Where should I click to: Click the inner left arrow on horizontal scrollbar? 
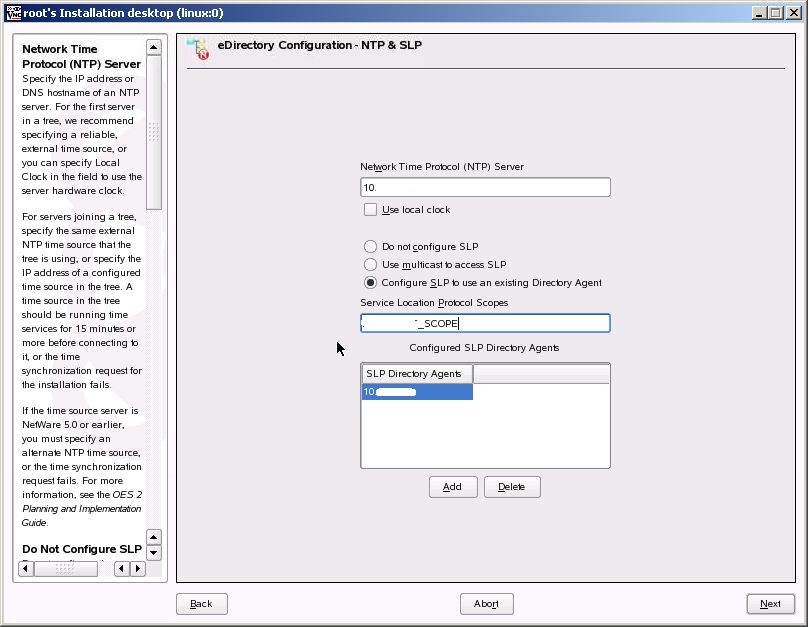point(122,569)
